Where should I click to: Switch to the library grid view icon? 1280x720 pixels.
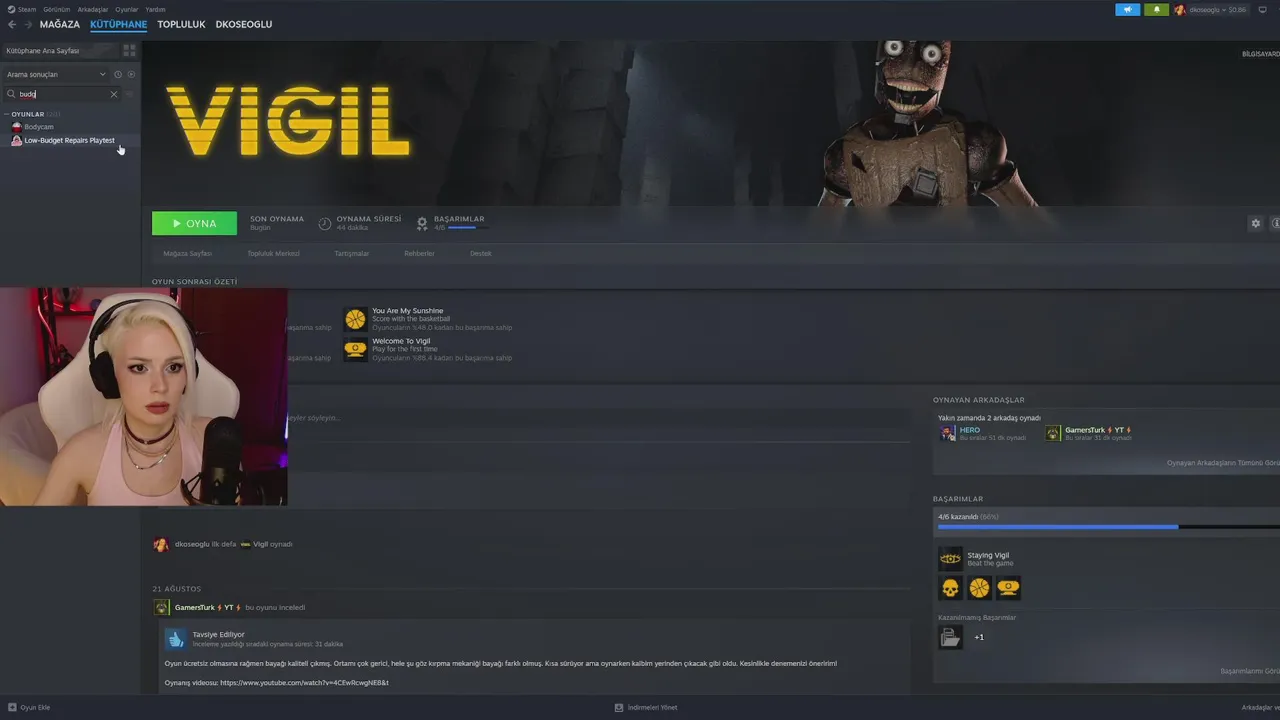(129, 50)
